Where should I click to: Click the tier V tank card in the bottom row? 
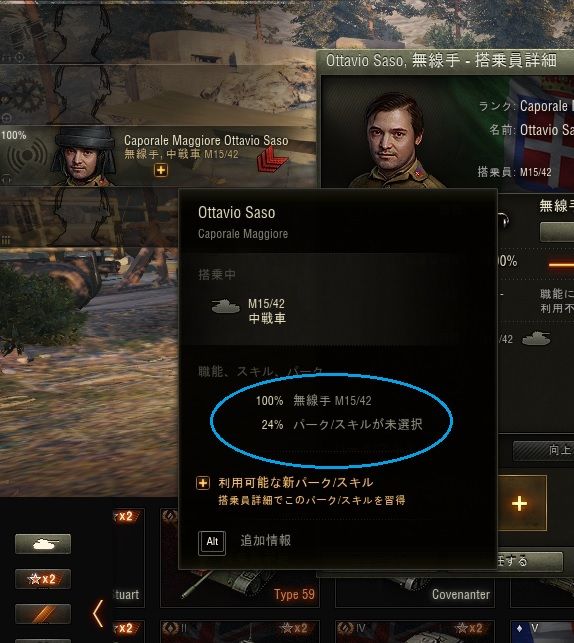[x=542, y=632]
